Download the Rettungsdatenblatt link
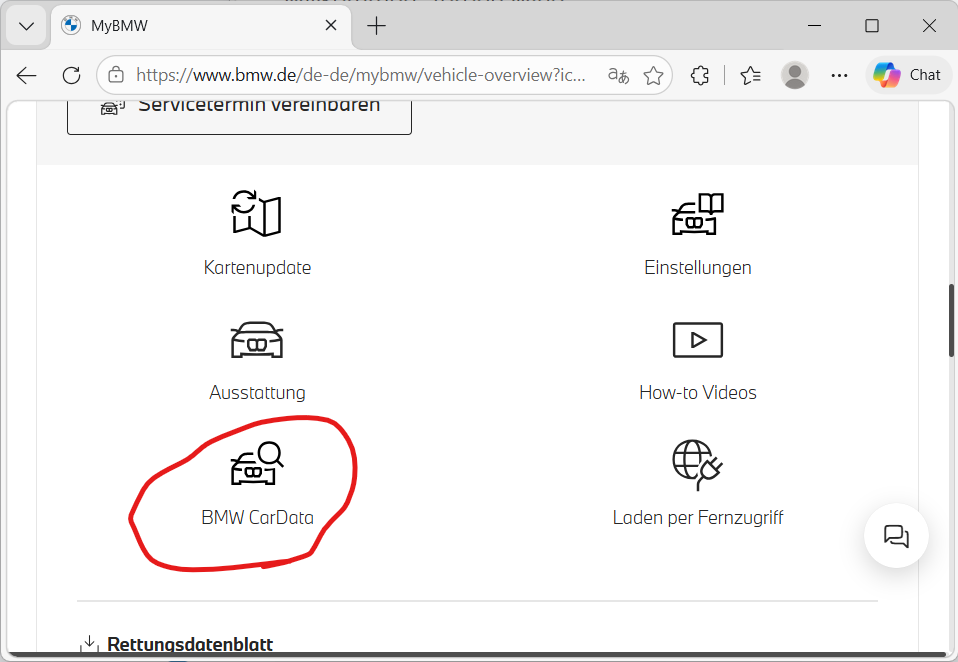Image resolution: width=958 pixels, height=662 pixels. click(x=189, y=645)
